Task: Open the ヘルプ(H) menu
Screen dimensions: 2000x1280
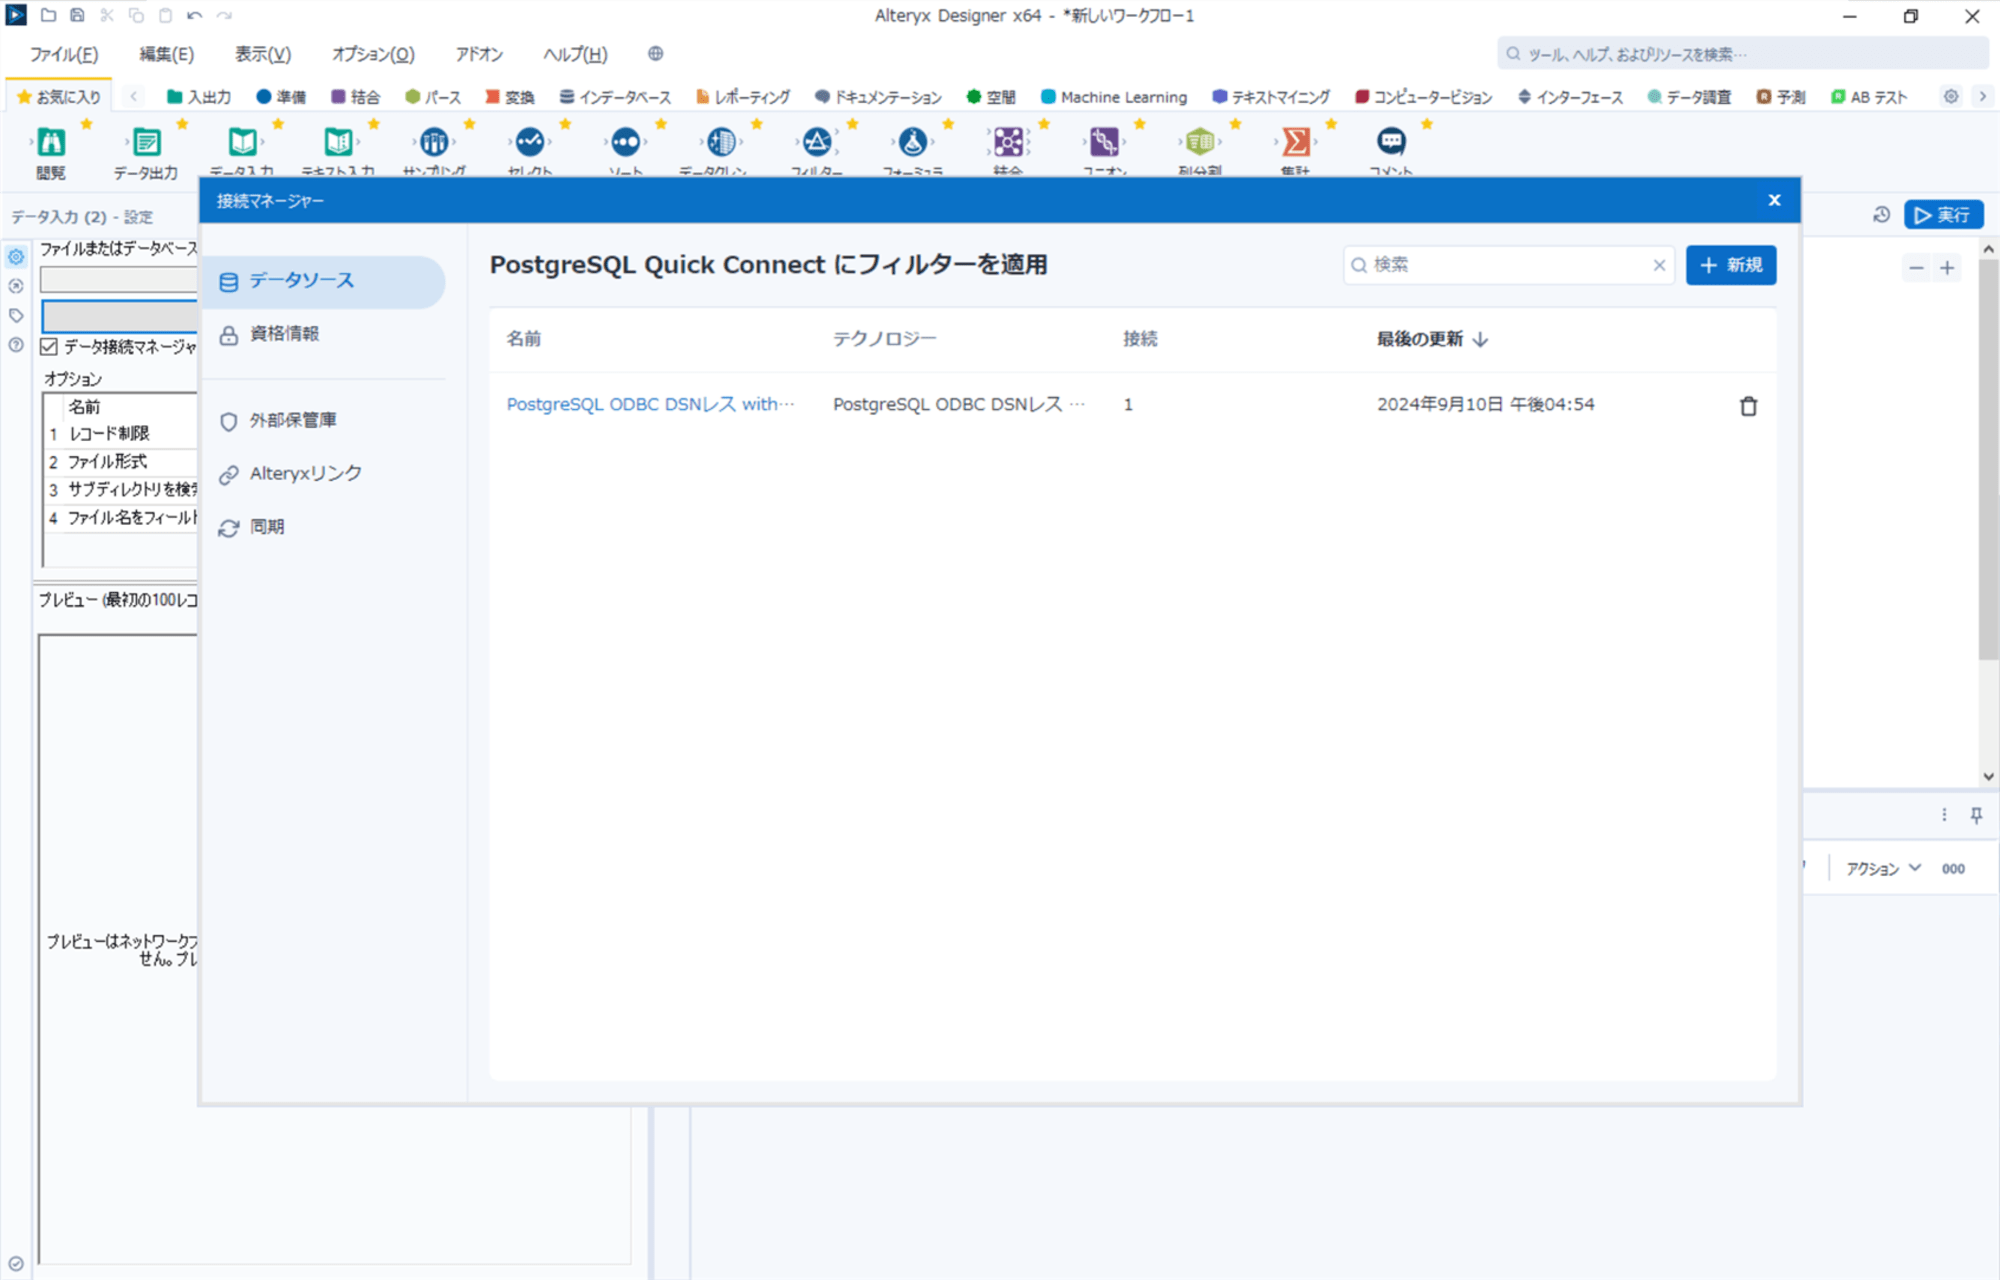Action: (x=575, y=54)
